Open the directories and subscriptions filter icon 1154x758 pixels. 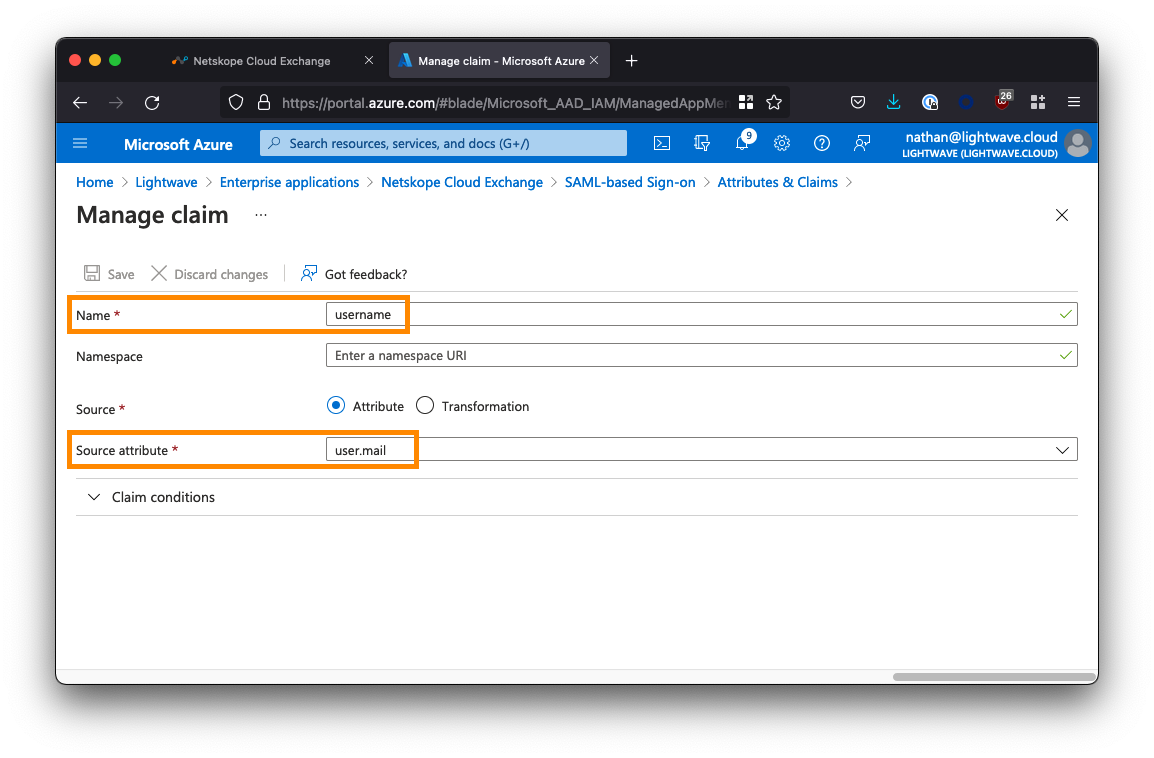pos(702,143)
